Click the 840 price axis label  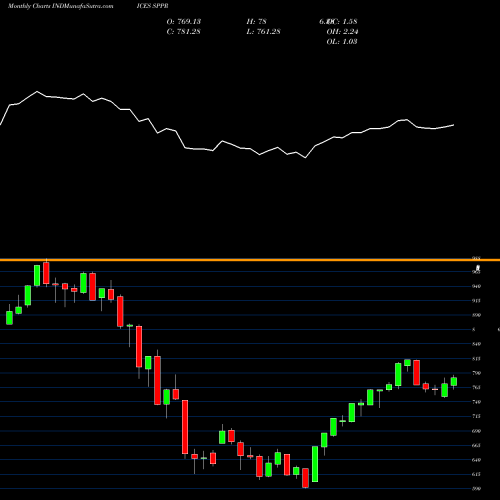pos(477,344)
